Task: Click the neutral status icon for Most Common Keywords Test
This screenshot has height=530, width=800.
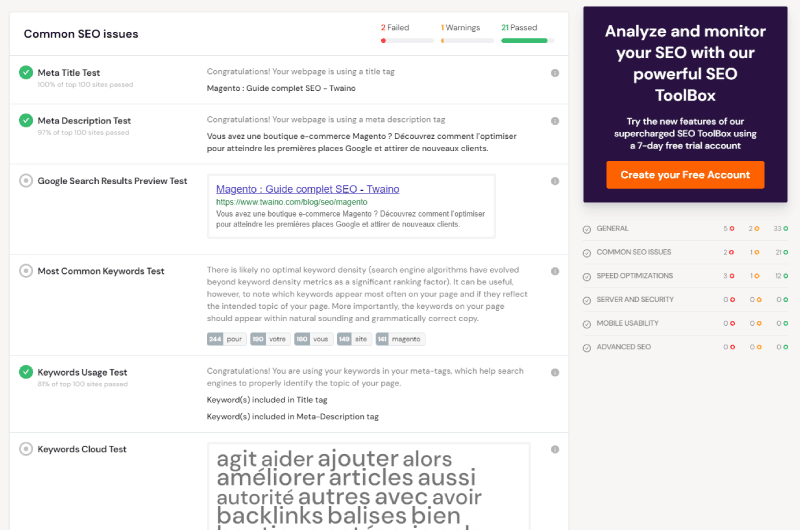Action: tap(26, 271)
